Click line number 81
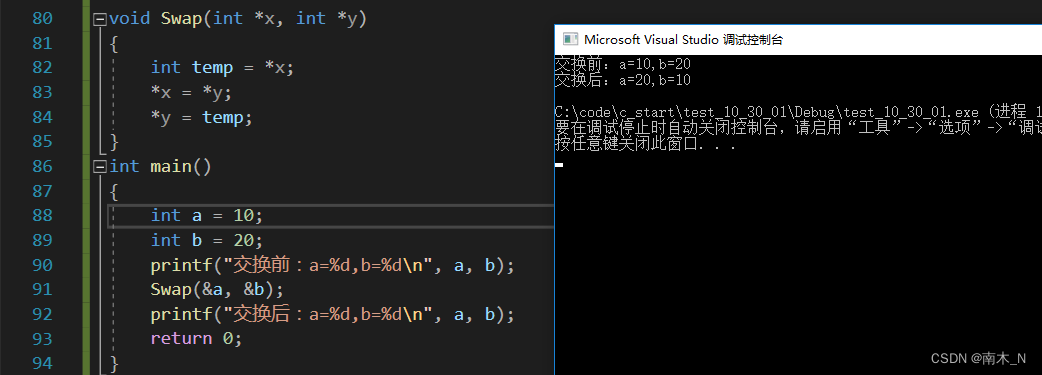 [x=42, y=43]
